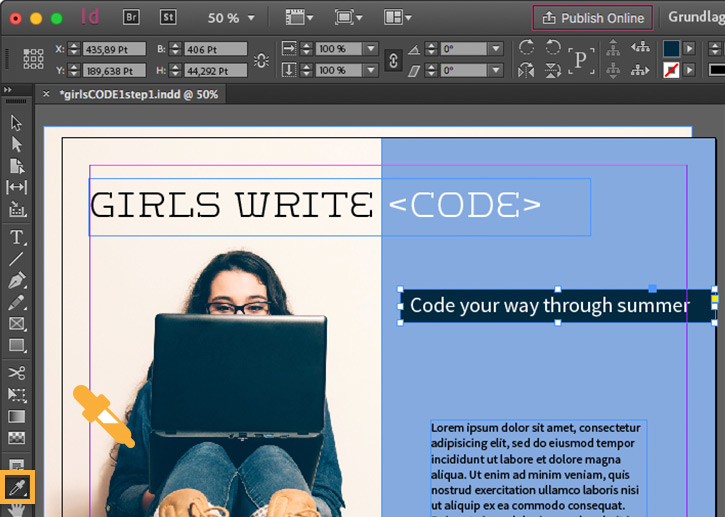Click the stroke swatch set to none
725x517 pixels.
671,70
